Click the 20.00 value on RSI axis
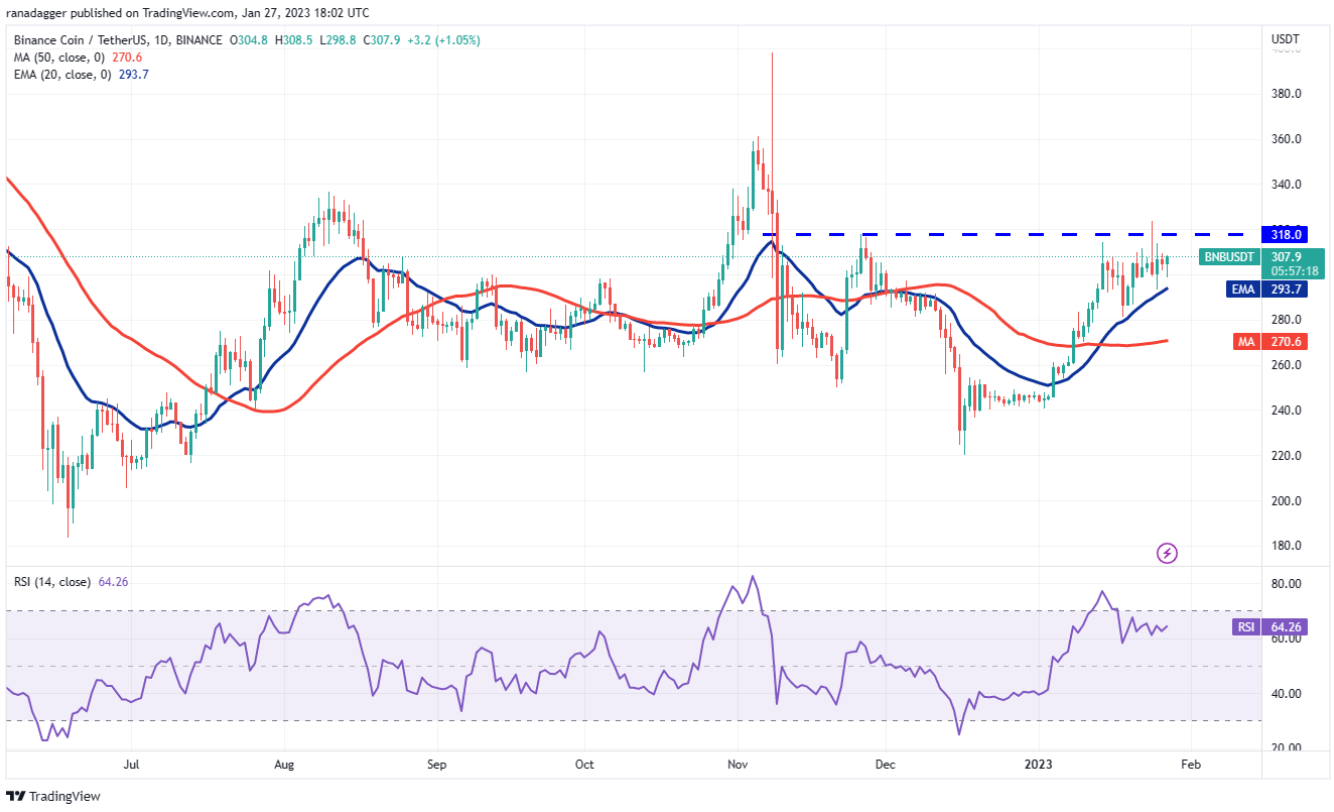This screenshot has height=812, width=1334. coord(1284,748)
